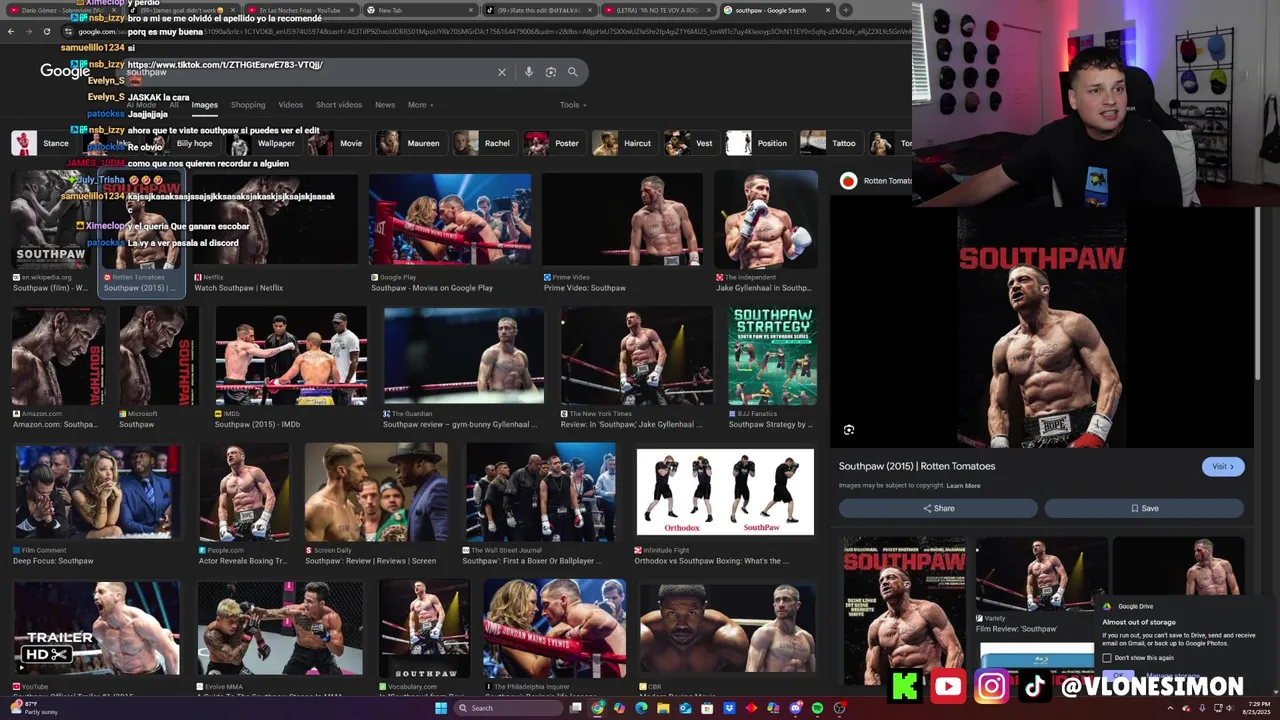Select the Stance filter chip
This screenshot has width=1280, height=720.
pos(42,143)
